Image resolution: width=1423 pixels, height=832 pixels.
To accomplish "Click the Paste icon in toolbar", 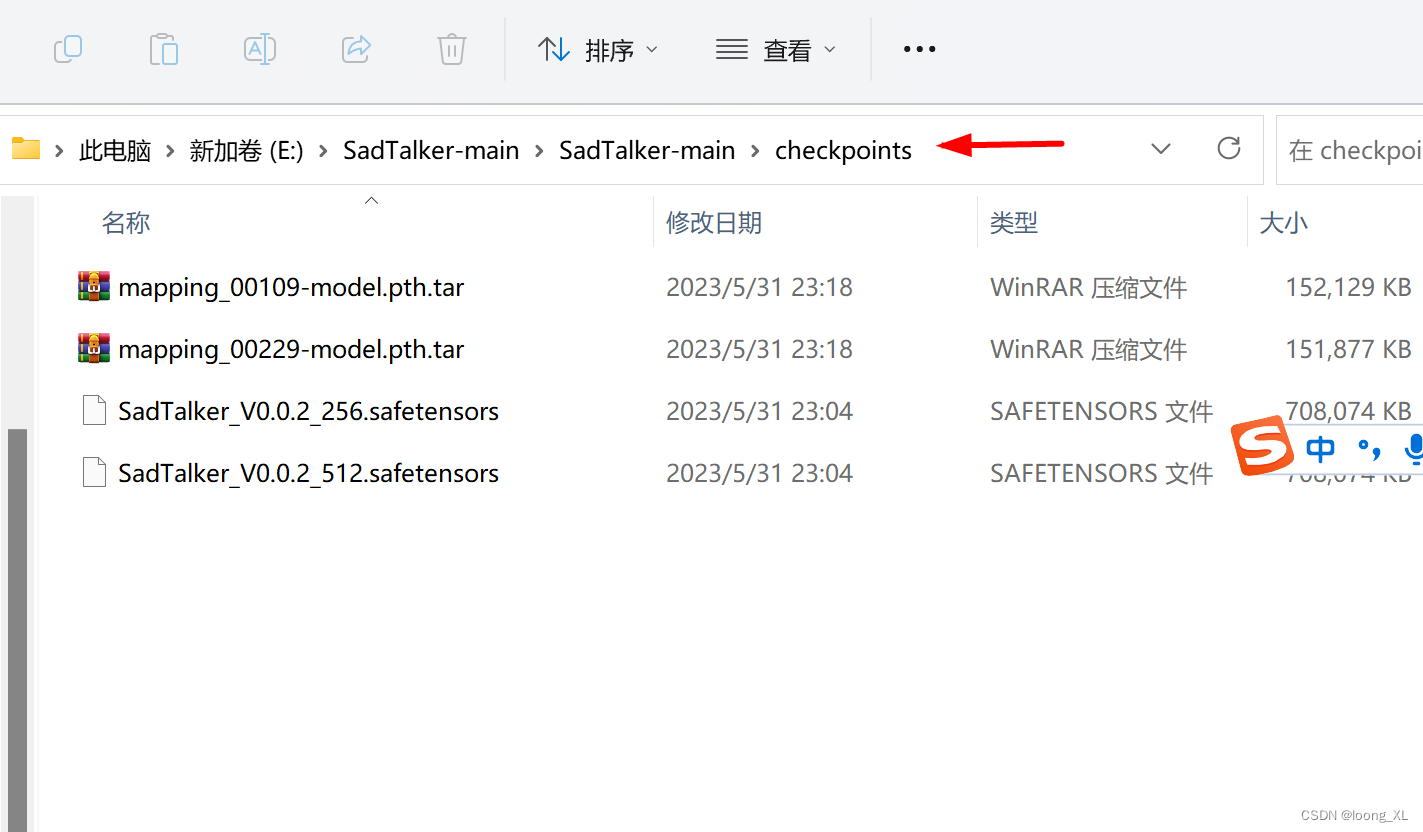I will (x=163, y=48).
